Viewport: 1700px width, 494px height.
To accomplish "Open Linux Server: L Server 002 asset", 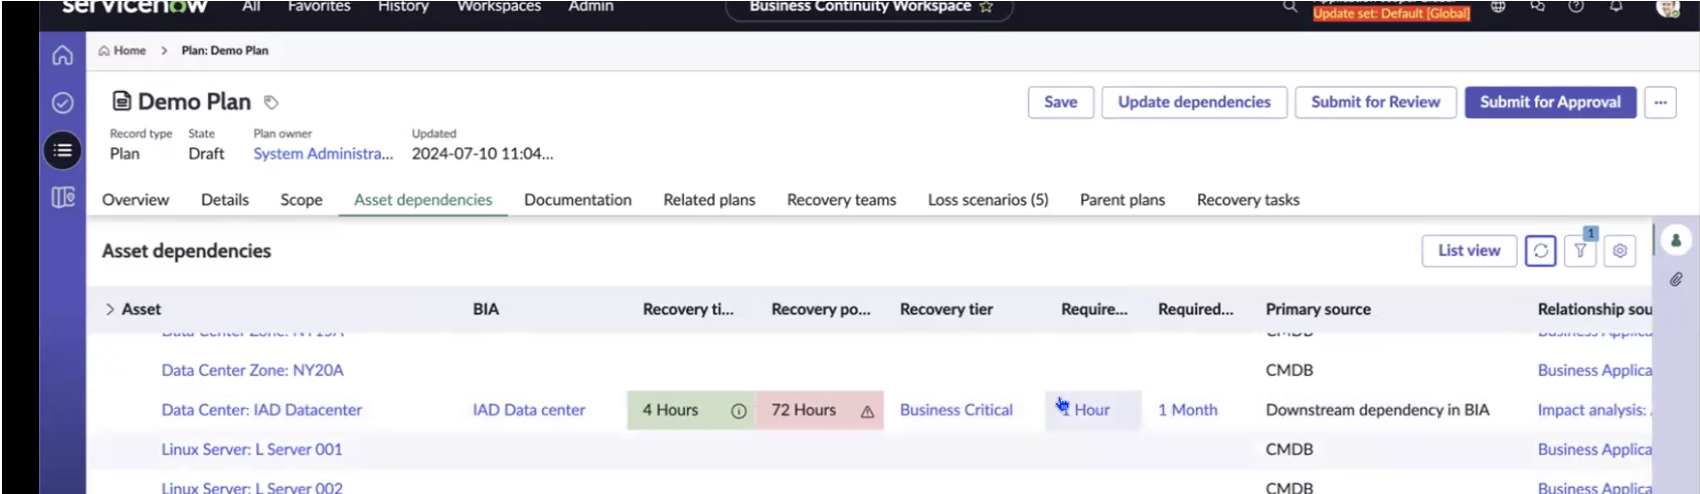I will 252,488.
